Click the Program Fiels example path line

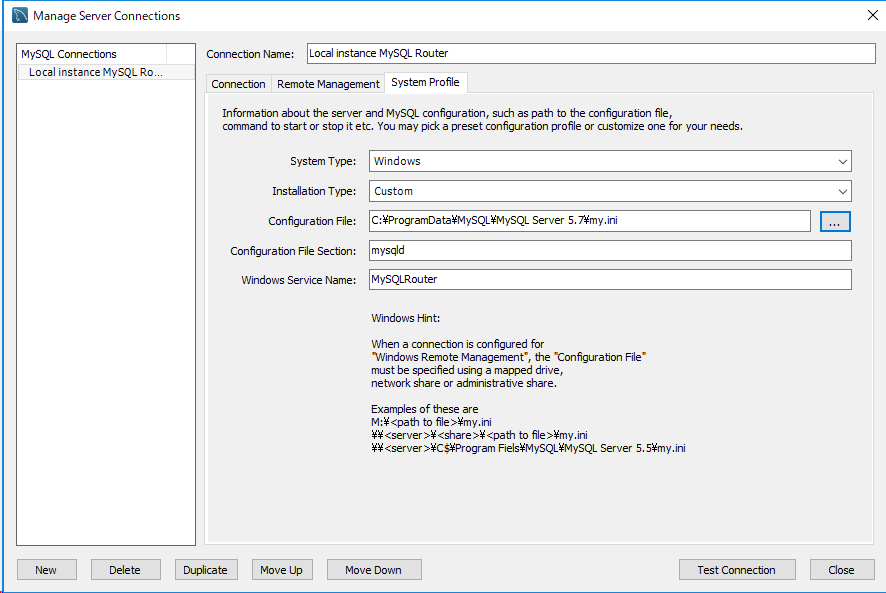tap(528, 448)
